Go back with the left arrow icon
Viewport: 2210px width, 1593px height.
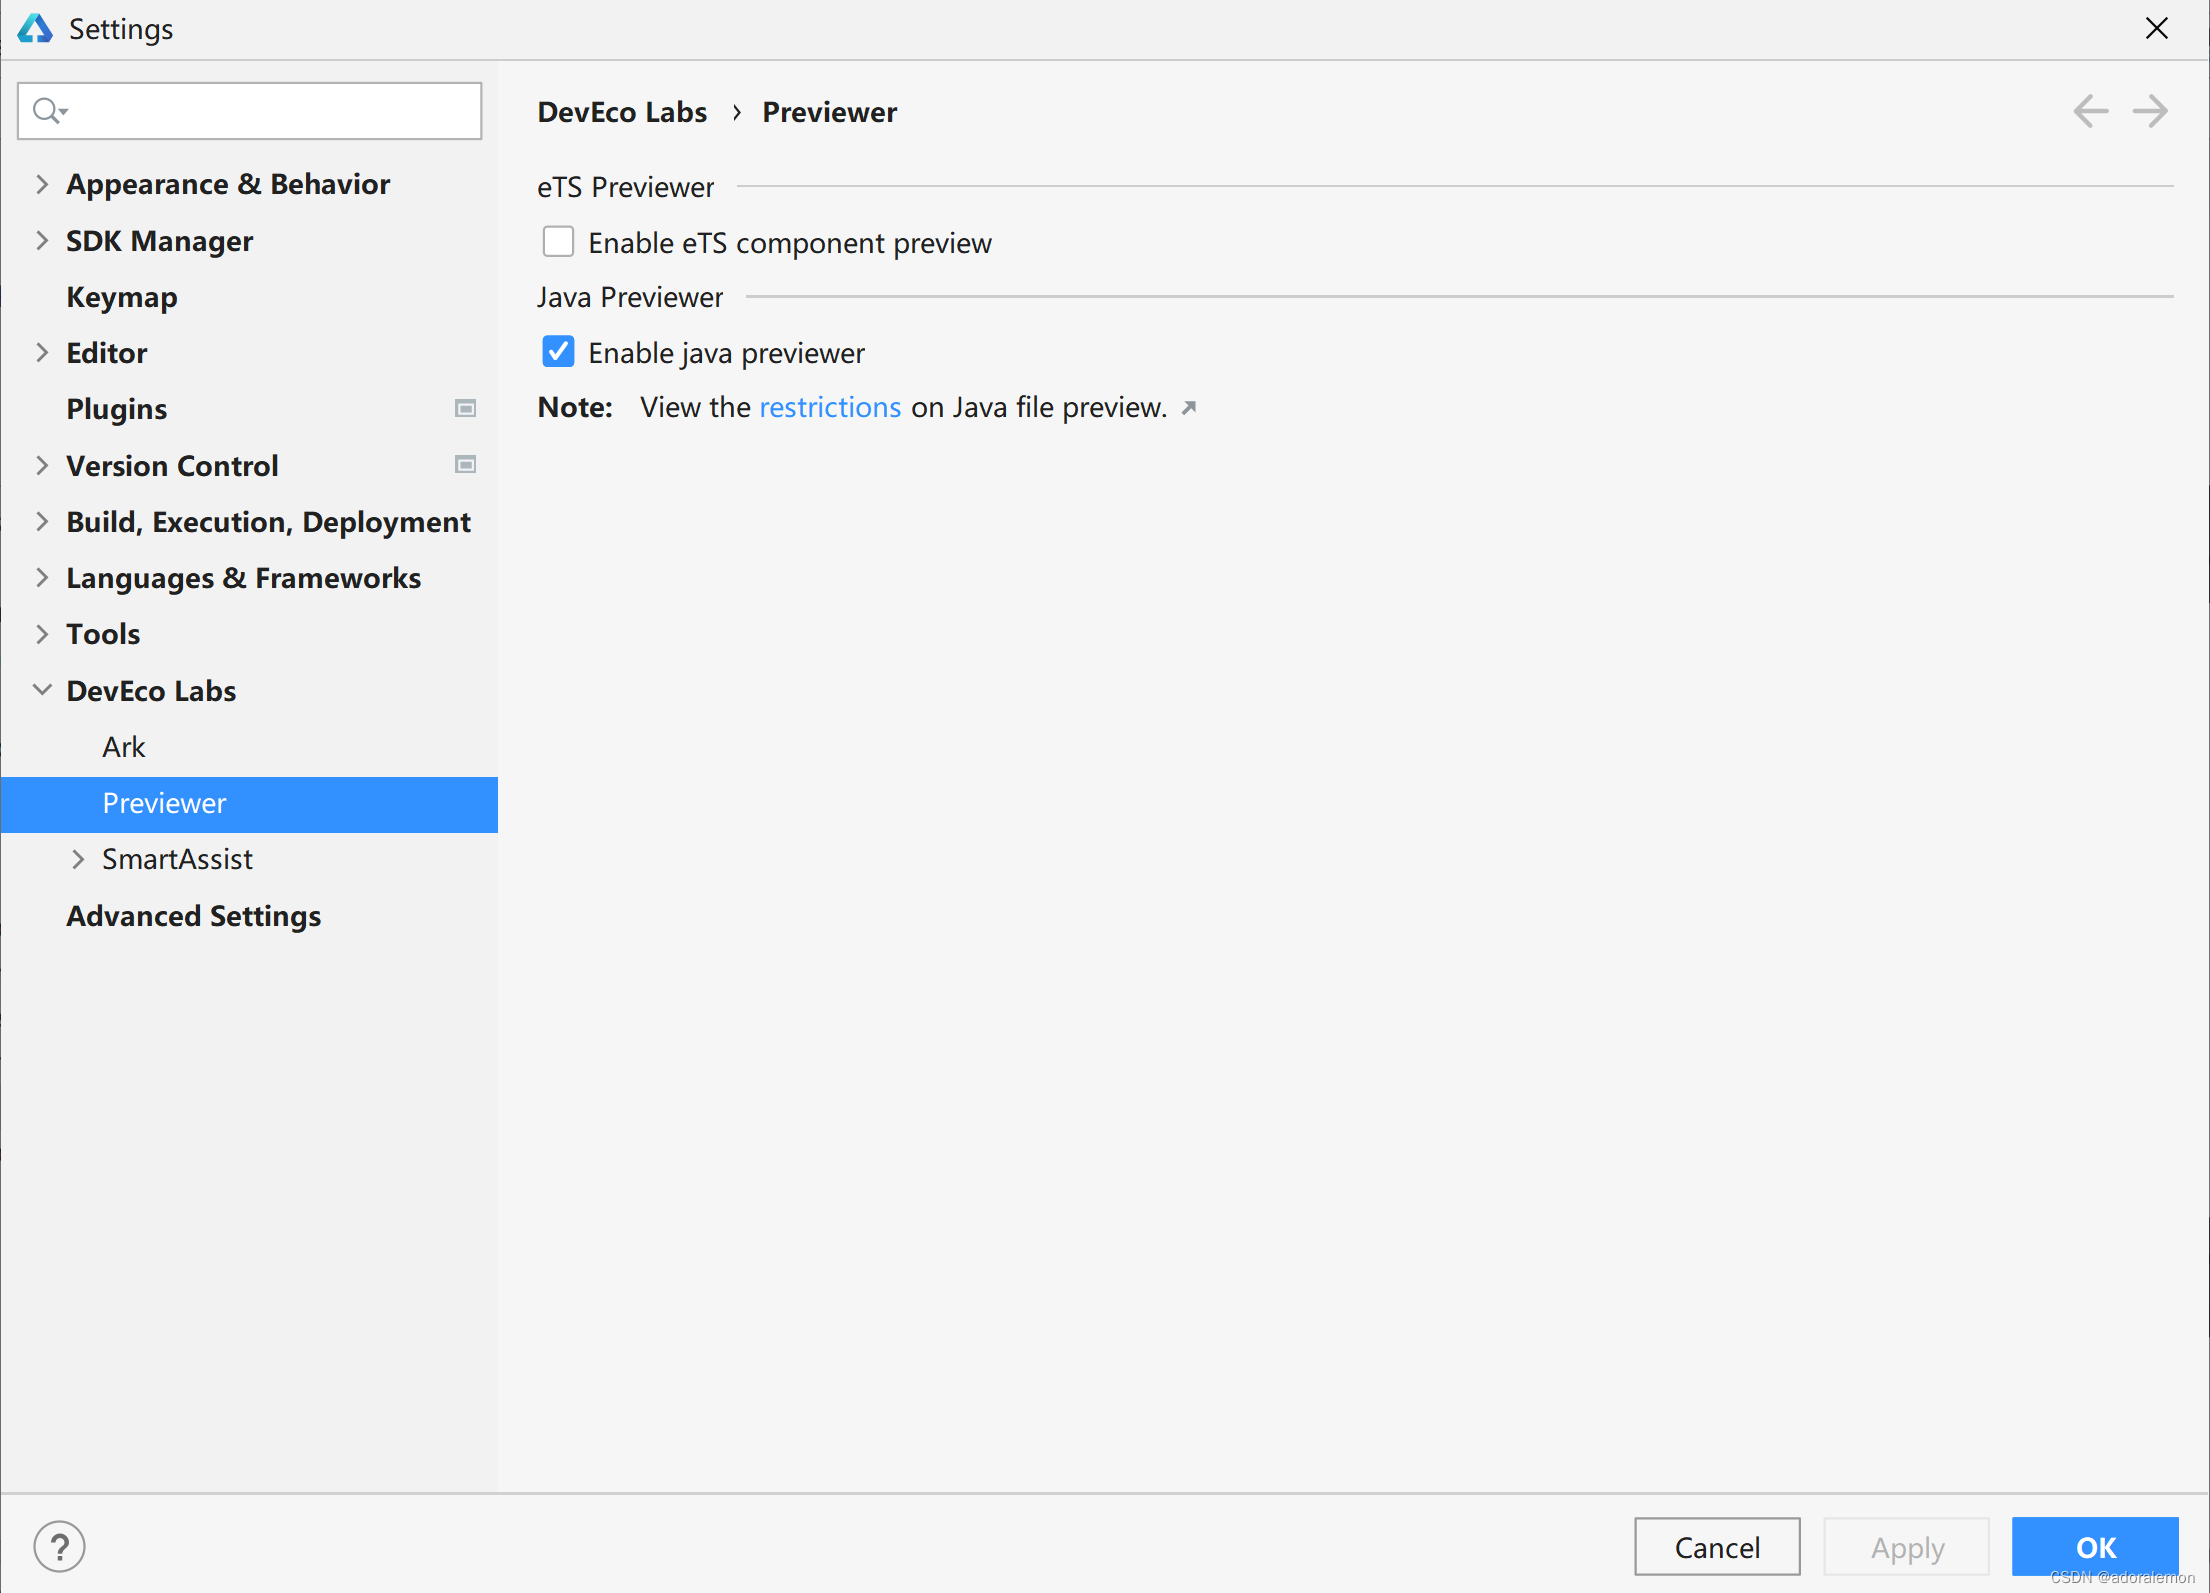(2090, 111)
